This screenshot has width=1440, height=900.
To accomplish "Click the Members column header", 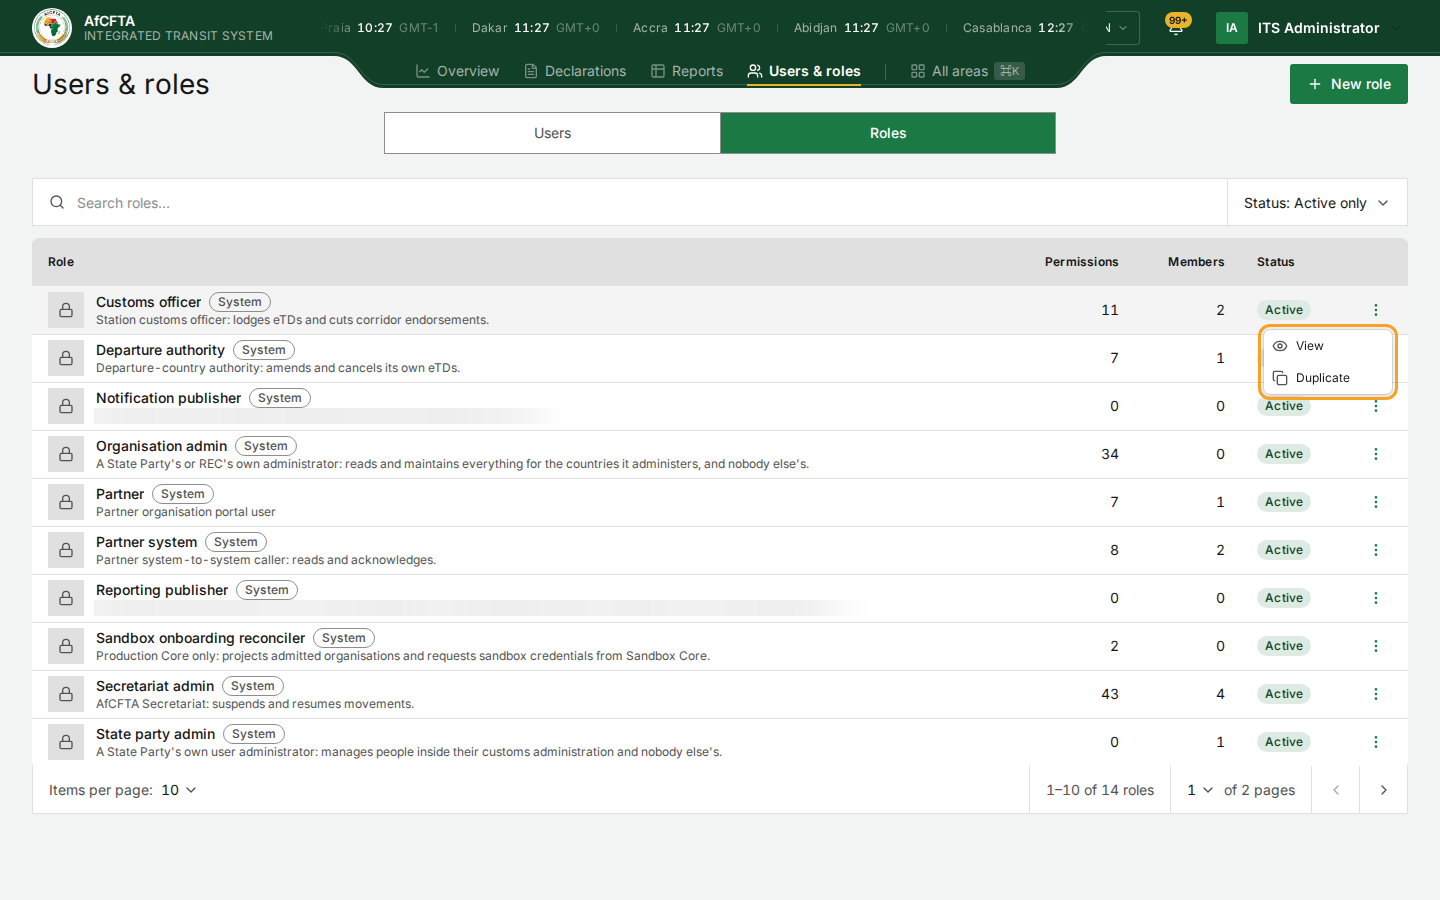I will point(1196,262).
